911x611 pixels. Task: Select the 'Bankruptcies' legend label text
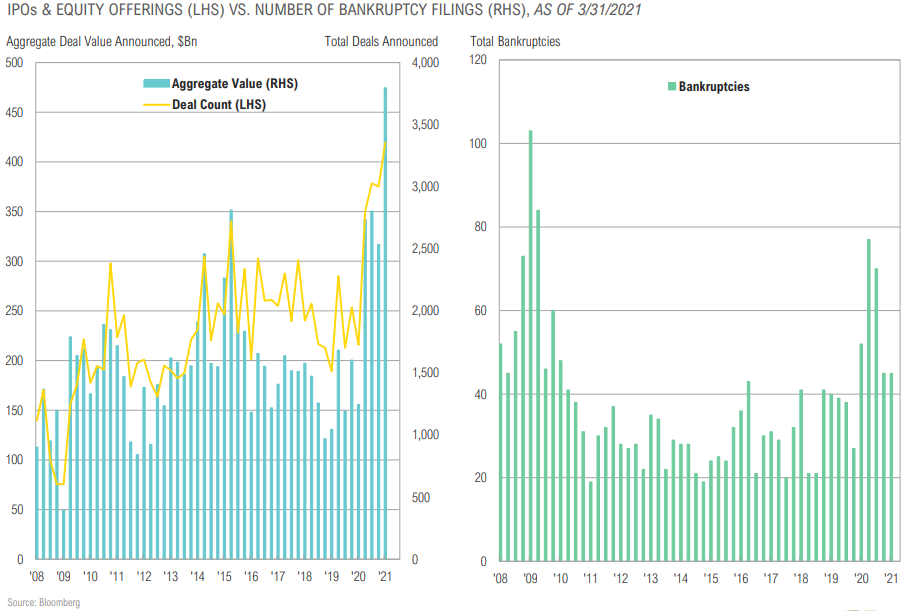click(x=714, y=87)
